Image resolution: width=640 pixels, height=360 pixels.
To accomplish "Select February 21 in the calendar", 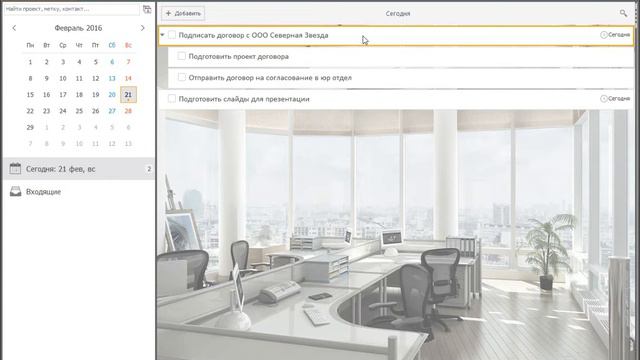I will (128, 95).
